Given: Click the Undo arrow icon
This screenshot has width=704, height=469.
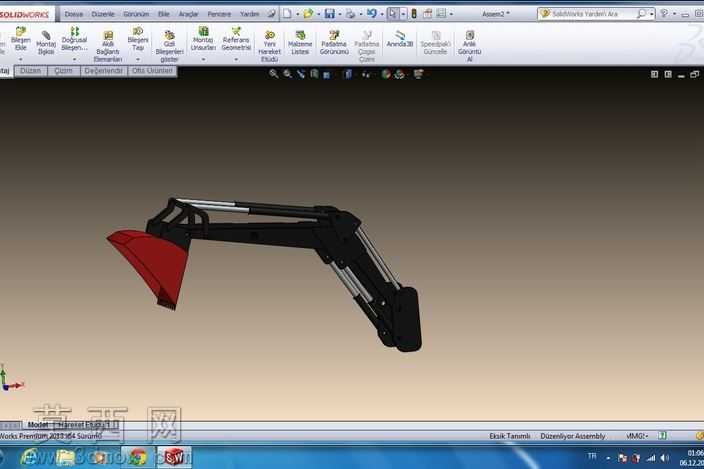Looking at the screenshot, I should [x=371, y=14].
